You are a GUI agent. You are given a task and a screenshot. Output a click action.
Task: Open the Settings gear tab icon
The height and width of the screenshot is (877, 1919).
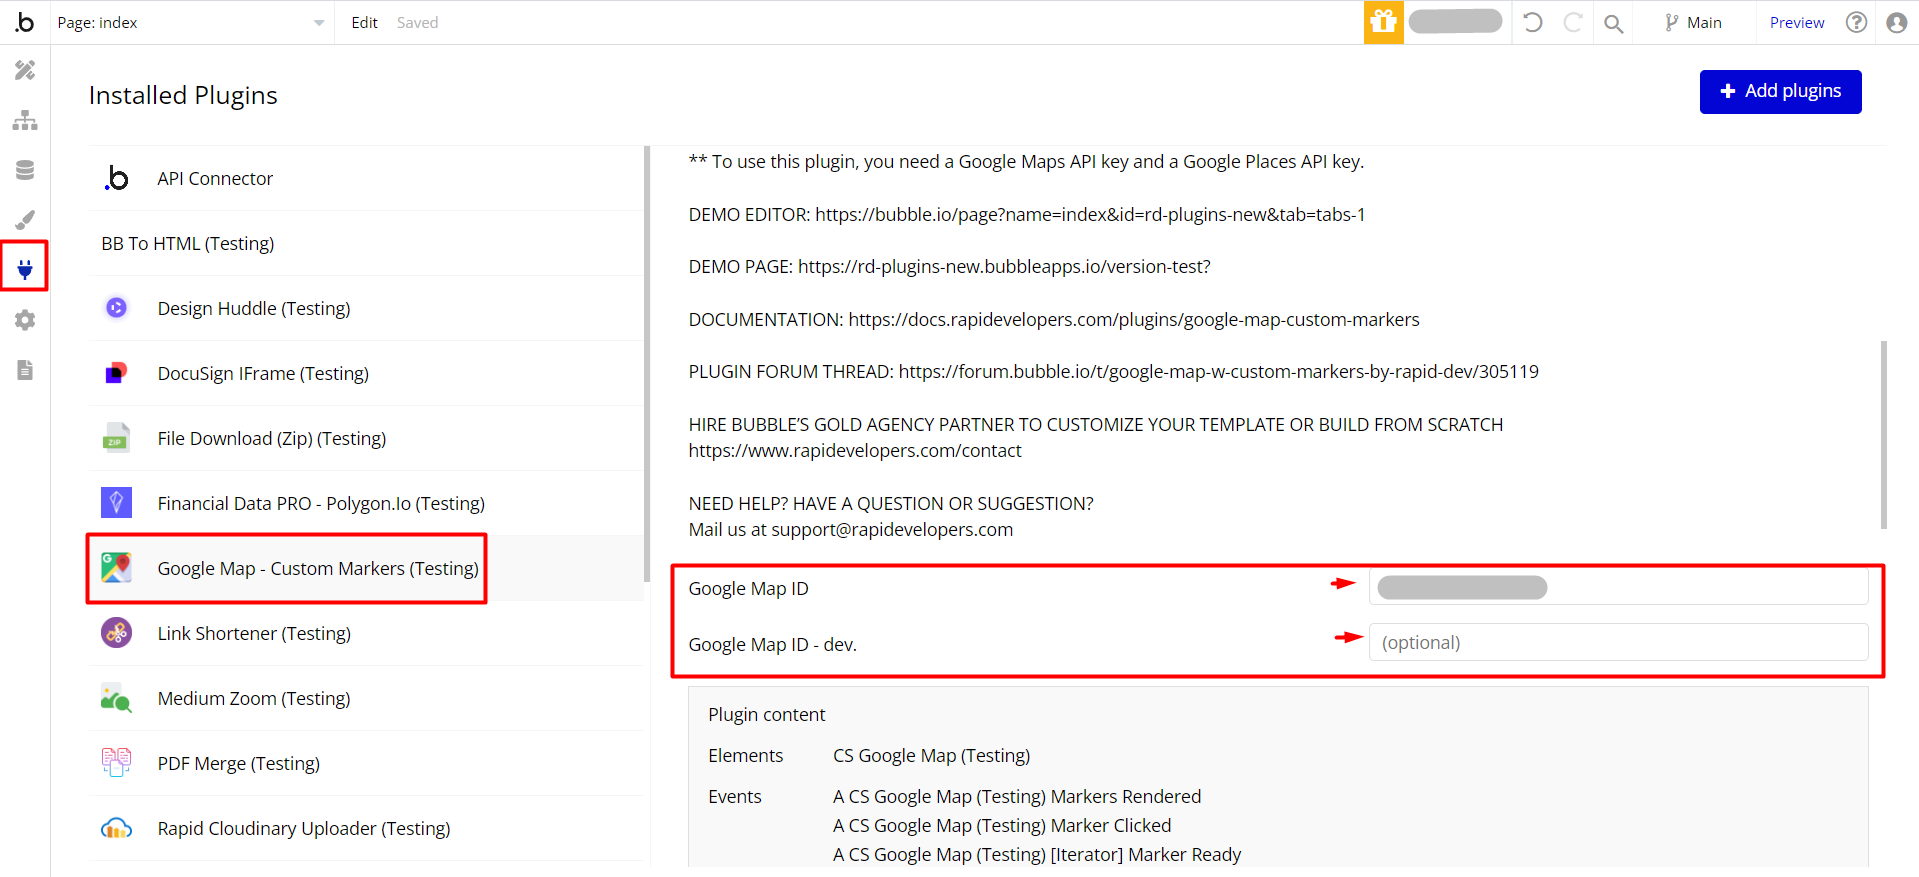coord(25,320)
